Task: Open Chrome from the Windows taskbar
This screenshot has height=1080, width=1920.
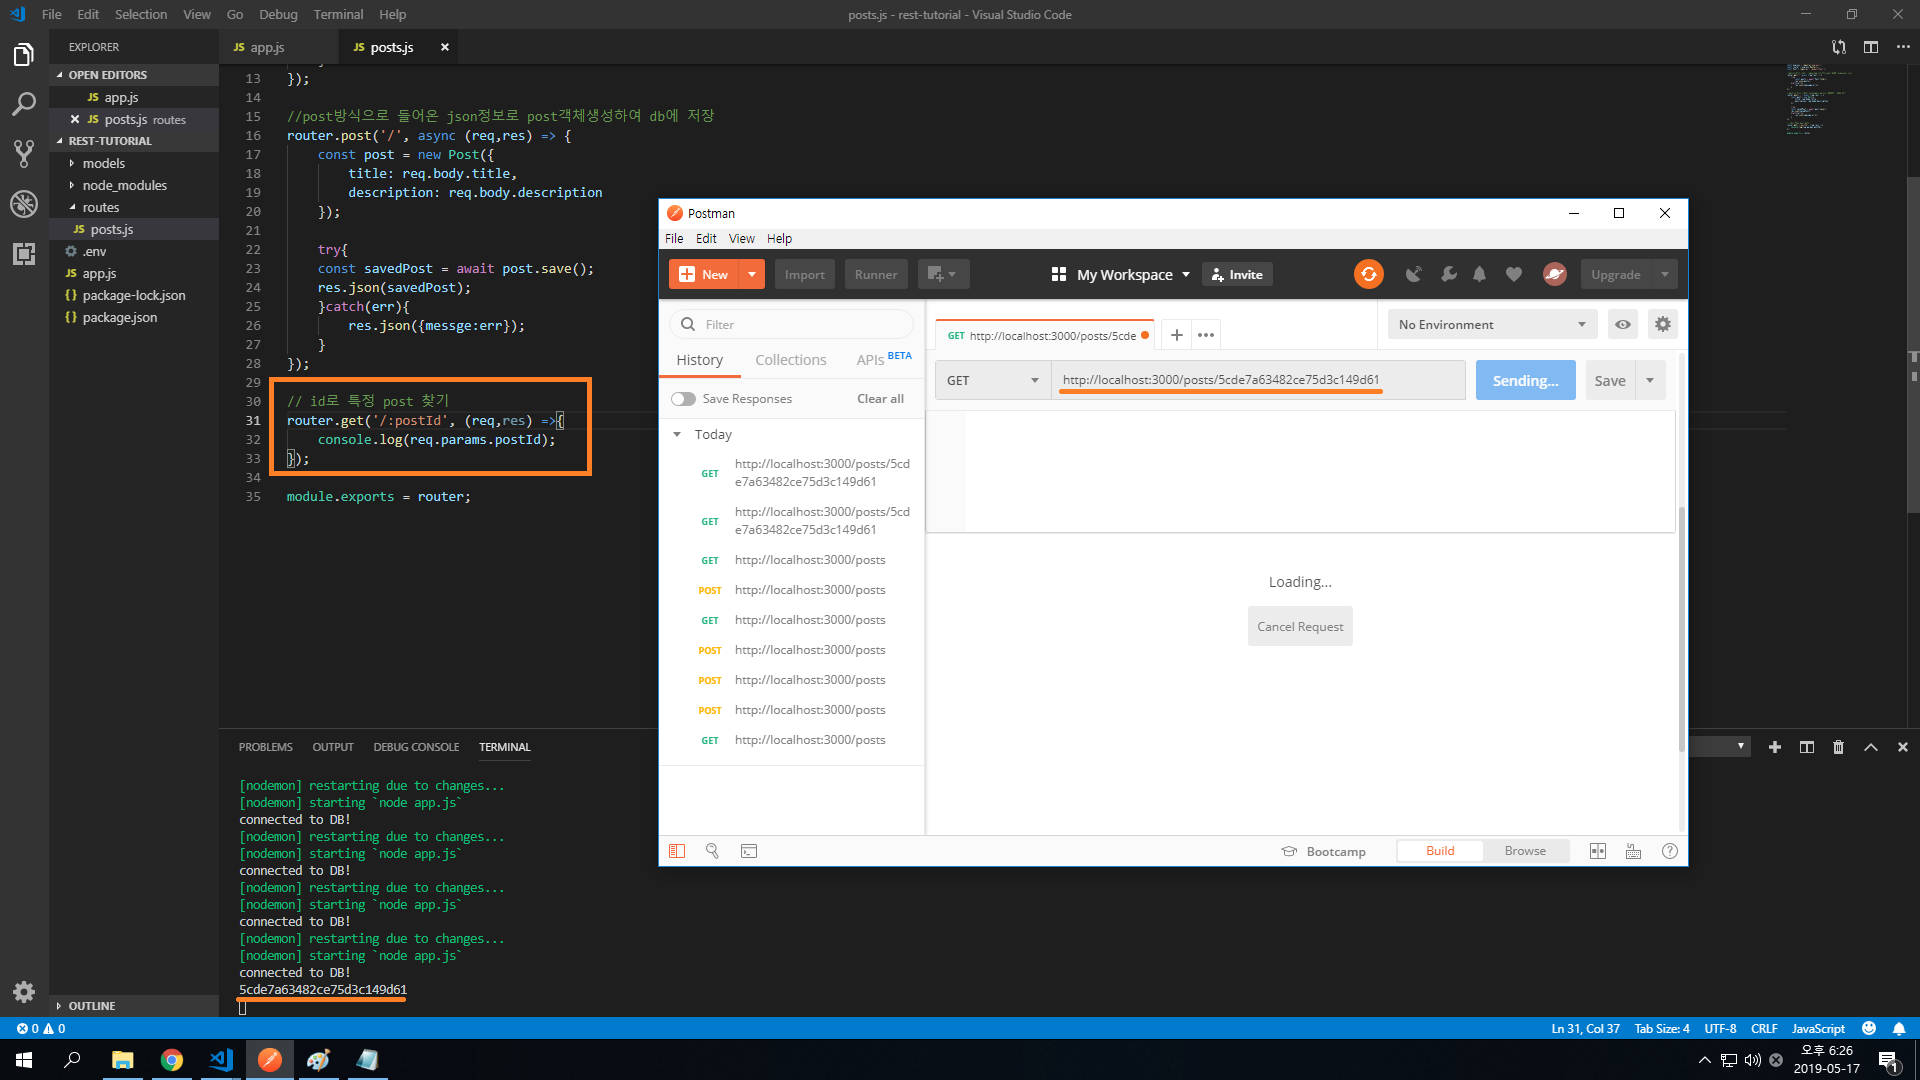Action: [x=172, y=1060]
